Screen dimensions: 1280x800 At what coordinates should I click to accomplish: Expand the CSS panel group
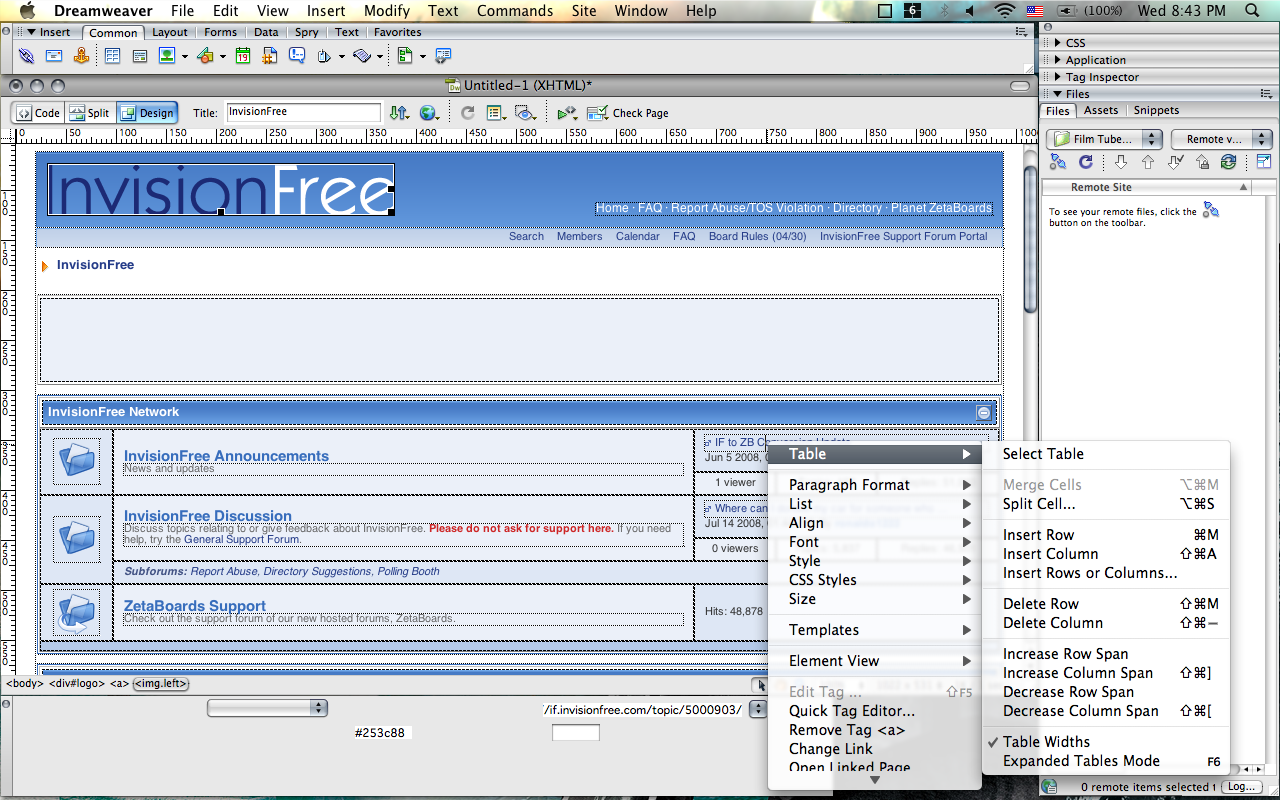pos(1058,43)
